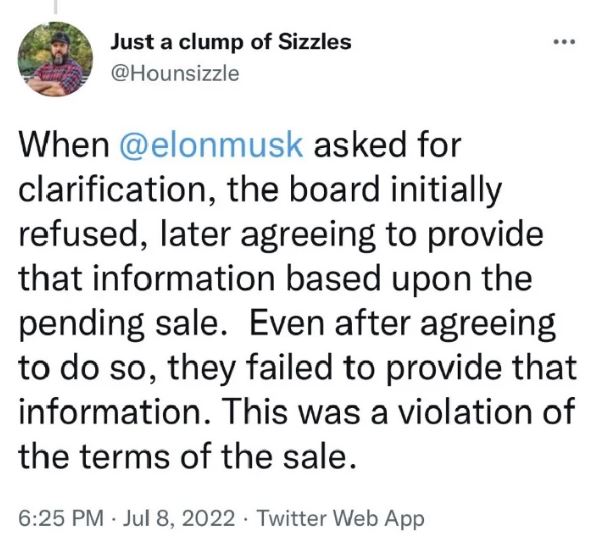Screen dimensions: 590x550
Task: Click the phrase 'Even after agreeing'
Action: point(403,324)
